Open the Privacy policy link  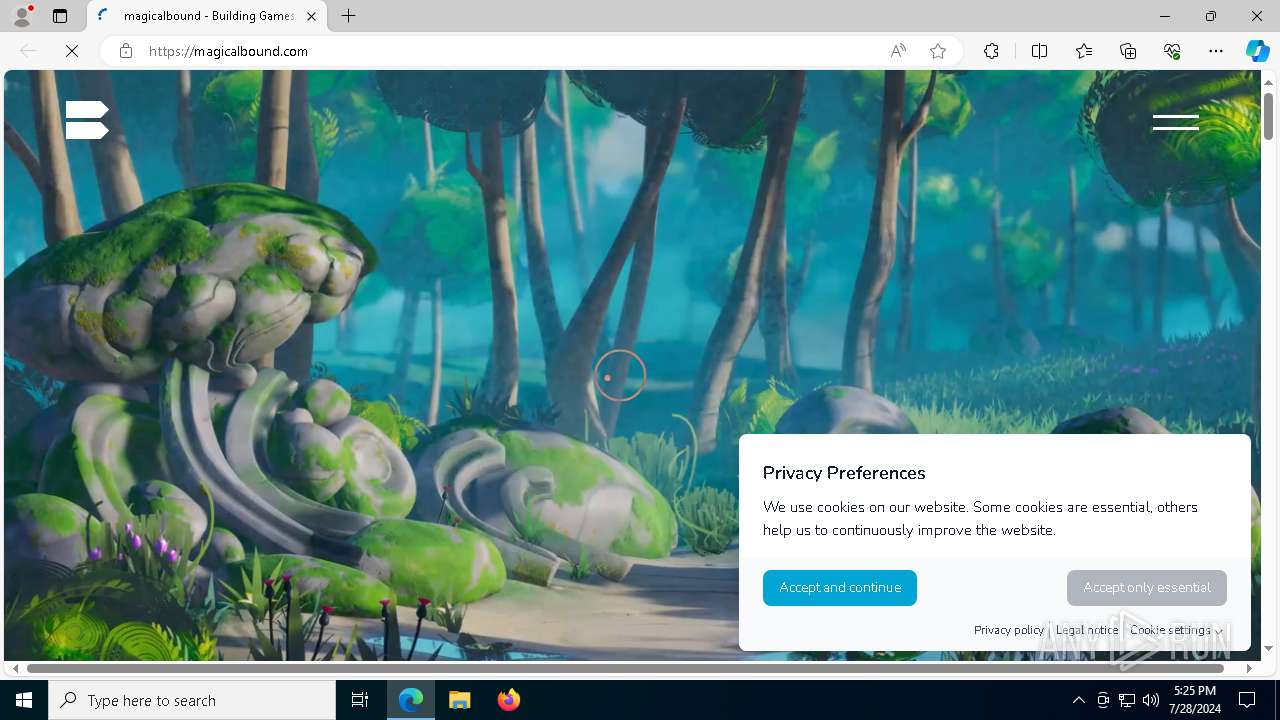pos(1008,630)
